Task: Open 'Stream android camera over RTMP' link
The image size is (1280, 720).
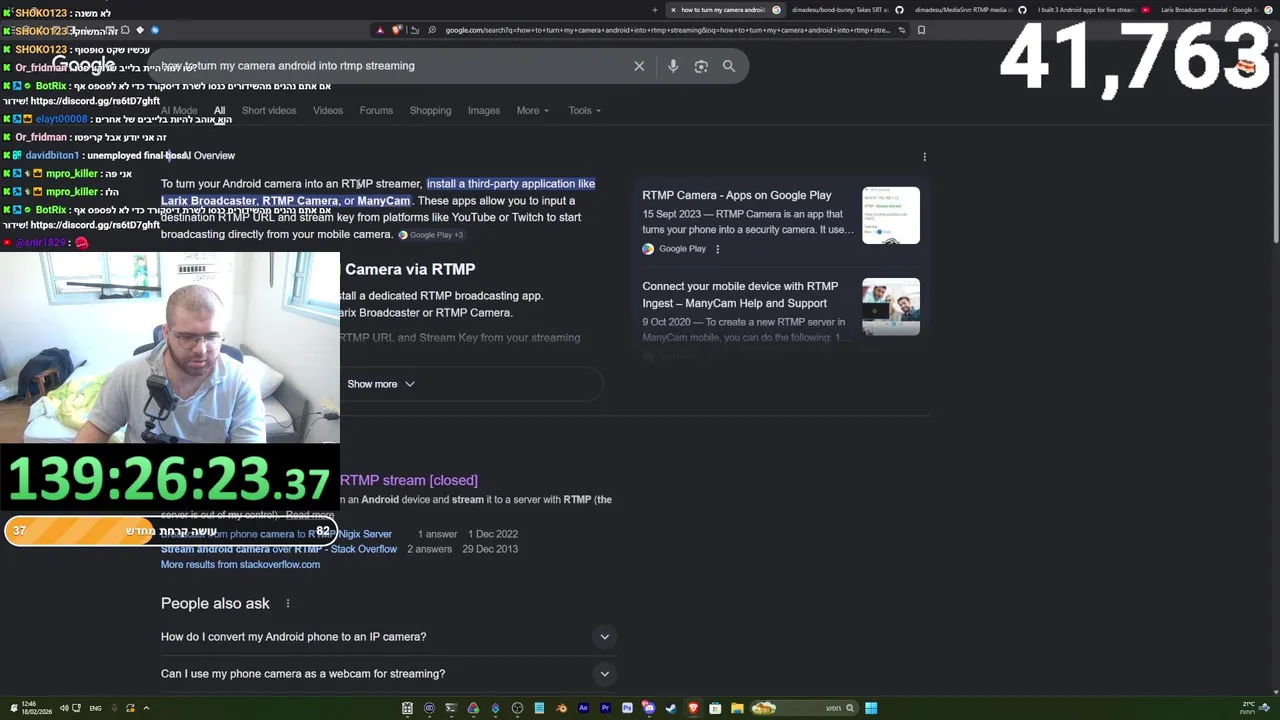Action: point(279,549)
